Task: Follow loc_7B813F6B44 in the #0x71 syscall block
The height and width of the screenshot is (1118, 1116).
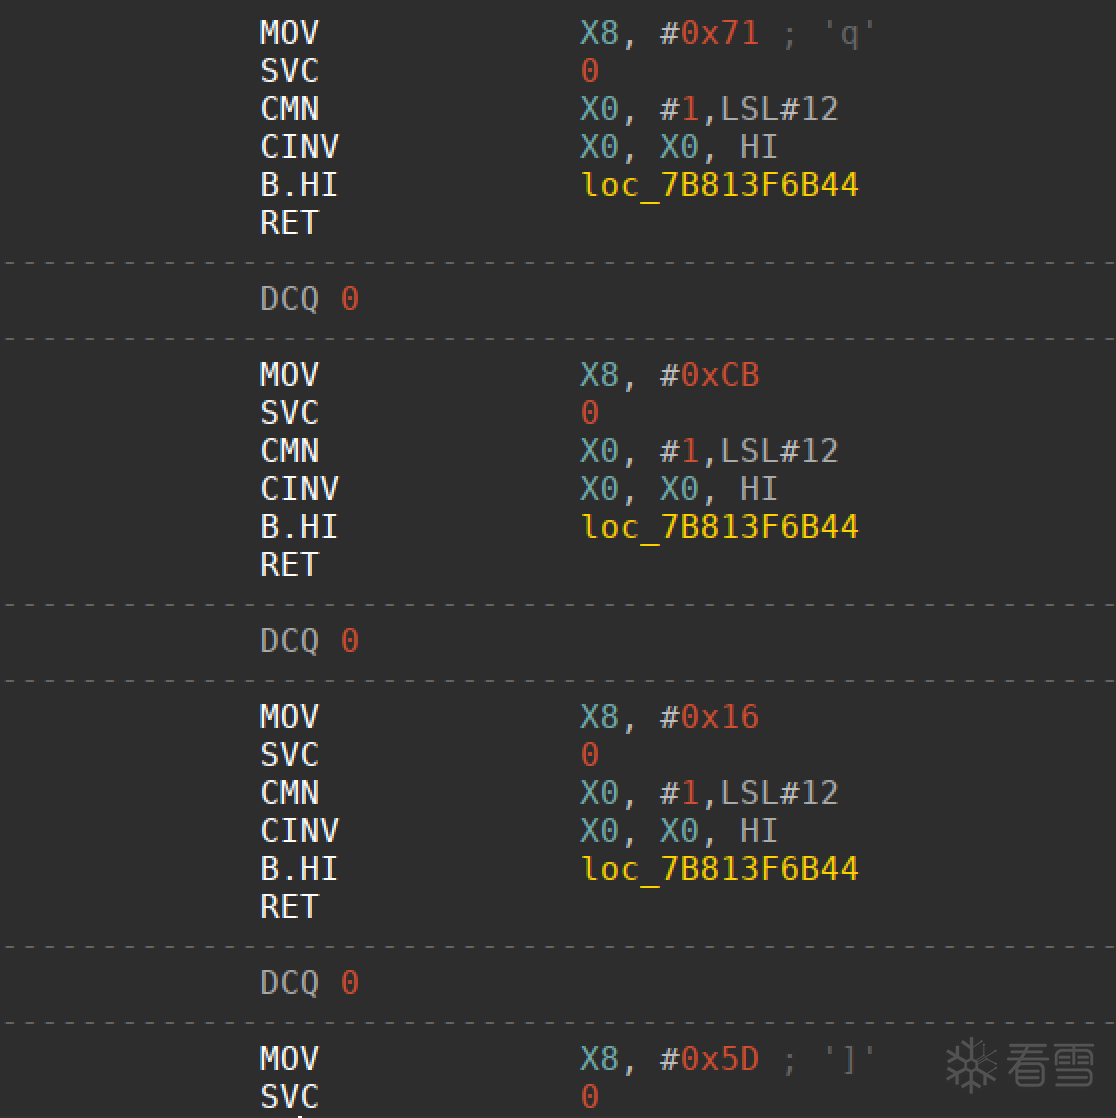Action: point(720,185)
